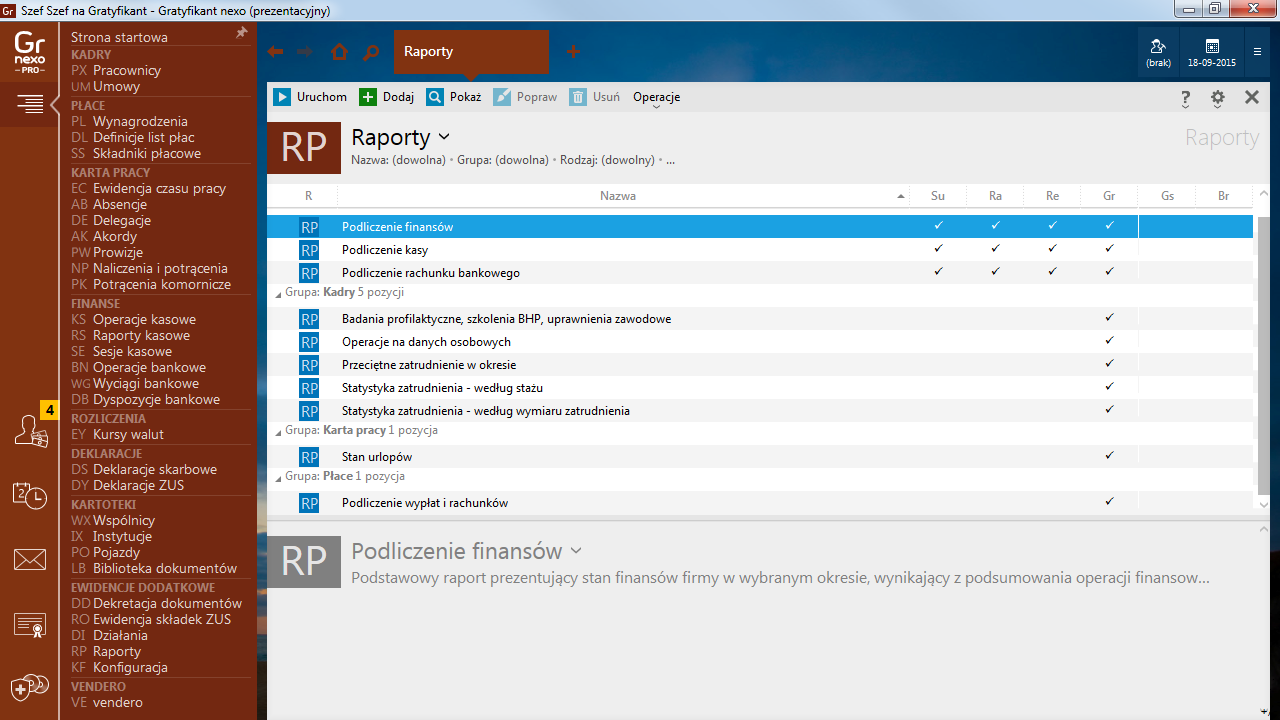Select the Raporty tab at top

coord(429,52)
